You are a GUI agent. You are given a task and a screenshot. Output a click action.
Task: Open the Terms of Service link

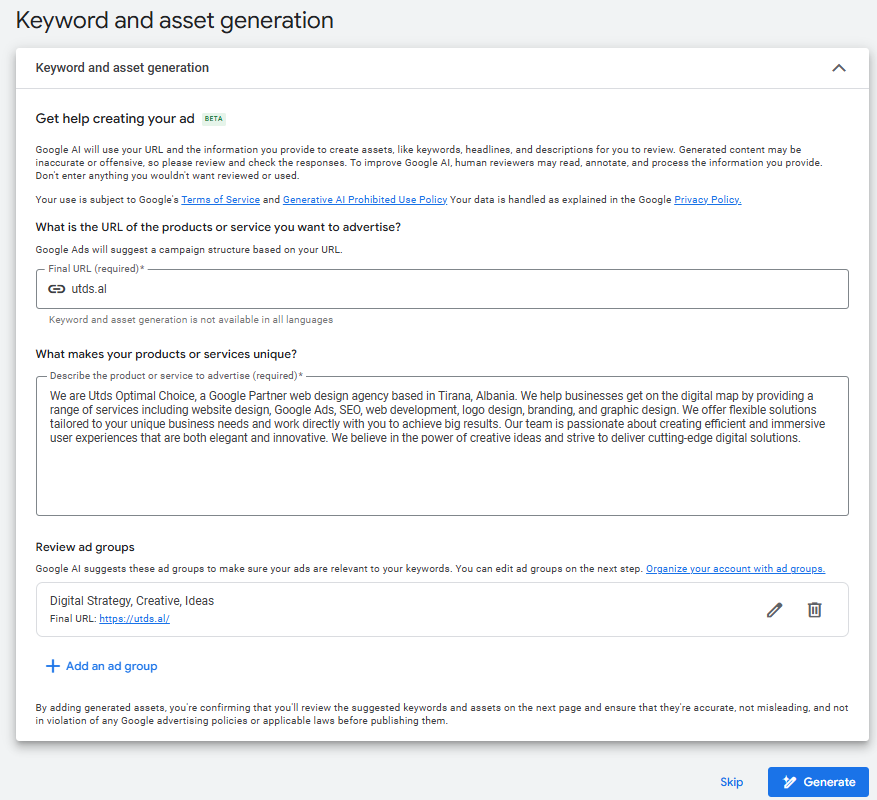220,200
